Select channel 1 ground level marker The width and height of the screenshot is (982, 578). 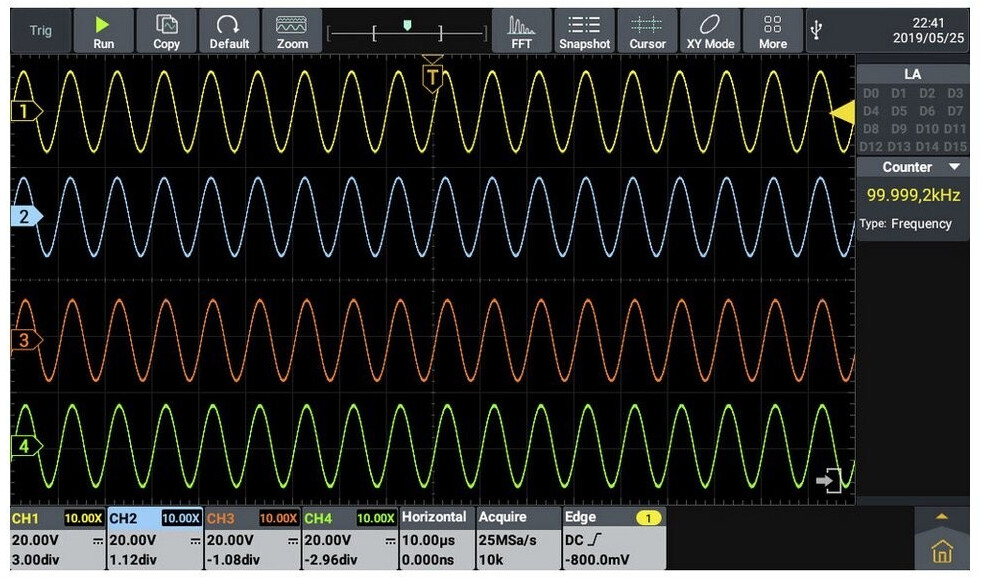pyautogui.click(x=26, y=111)
